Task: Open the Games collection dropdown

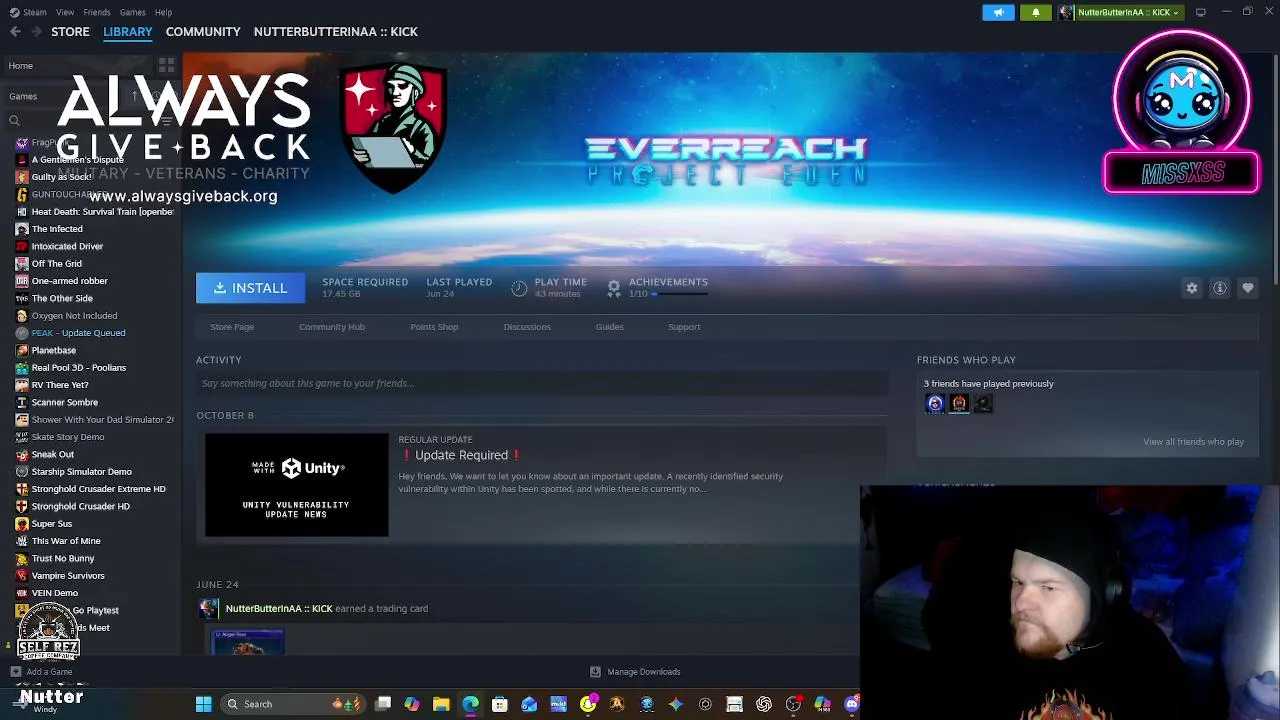Action: (x=23, y=96)
